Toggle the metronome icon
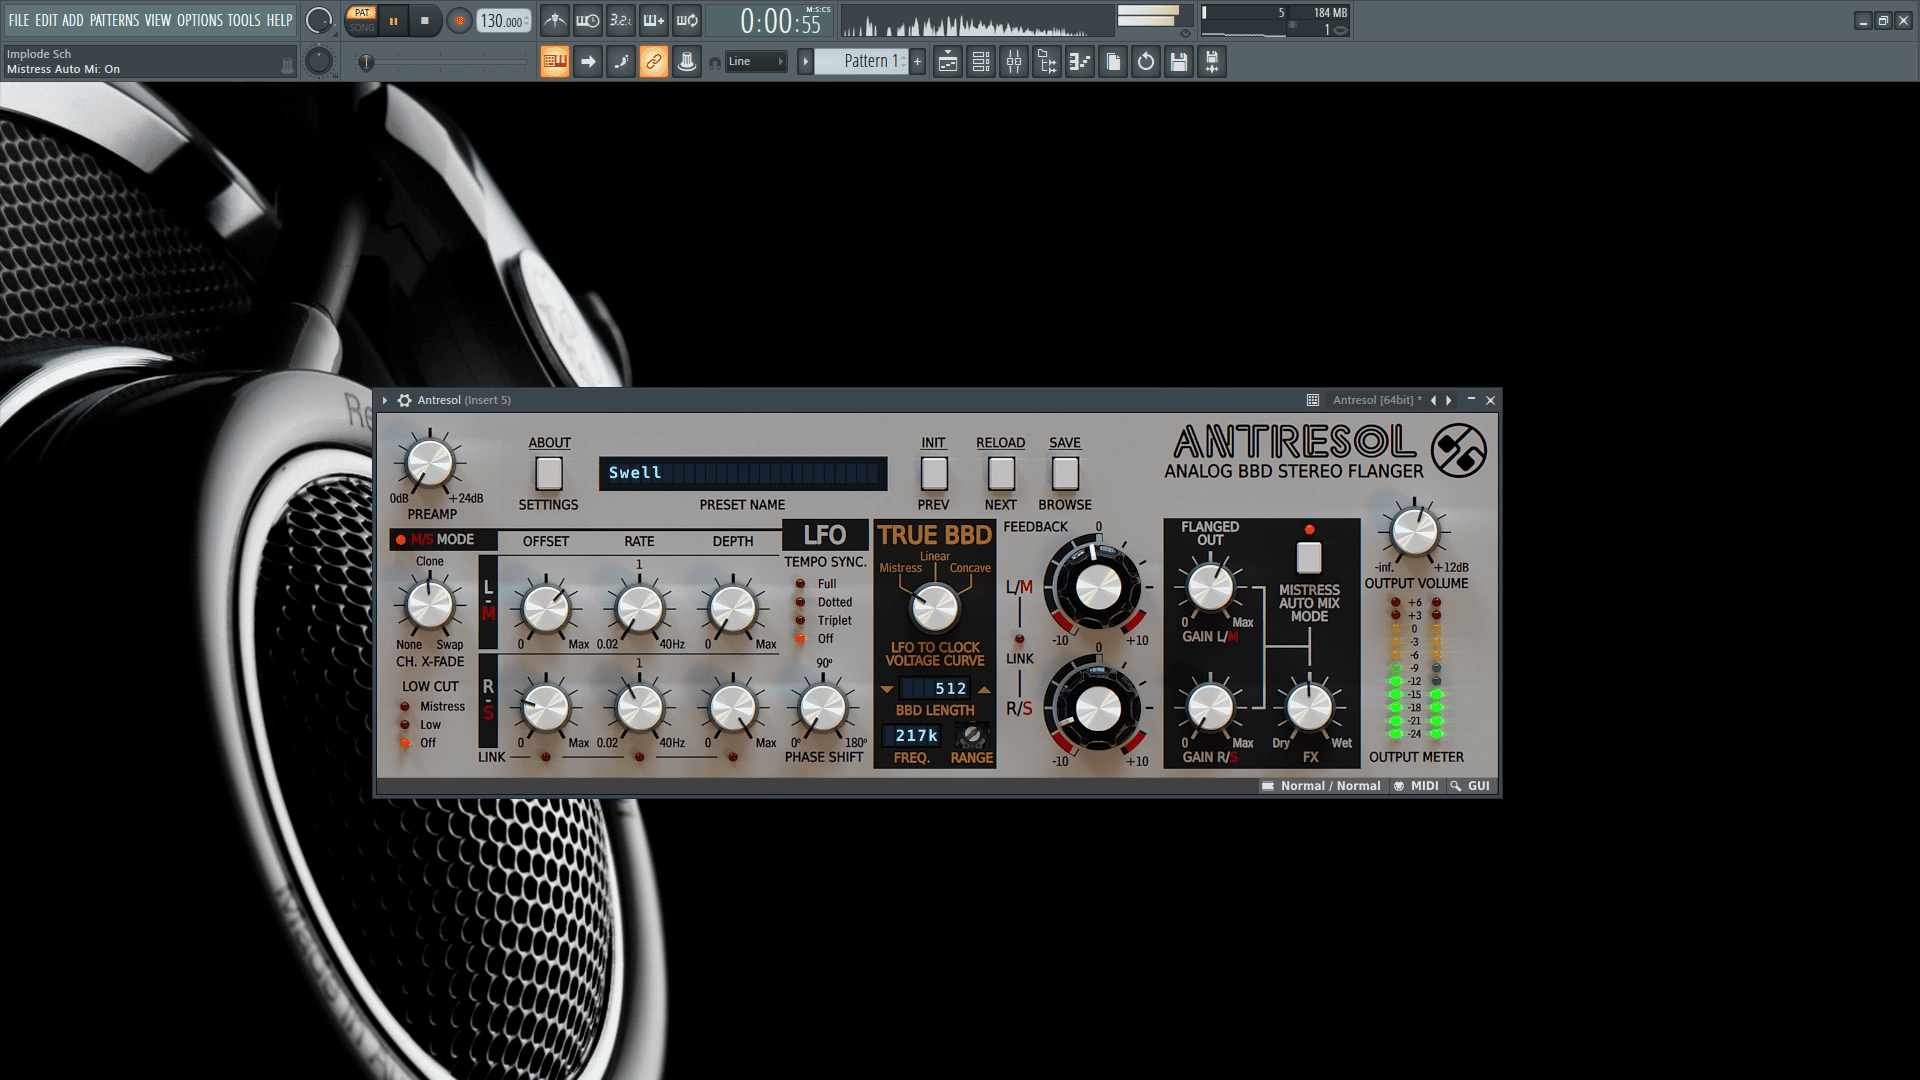 point(555,20)
